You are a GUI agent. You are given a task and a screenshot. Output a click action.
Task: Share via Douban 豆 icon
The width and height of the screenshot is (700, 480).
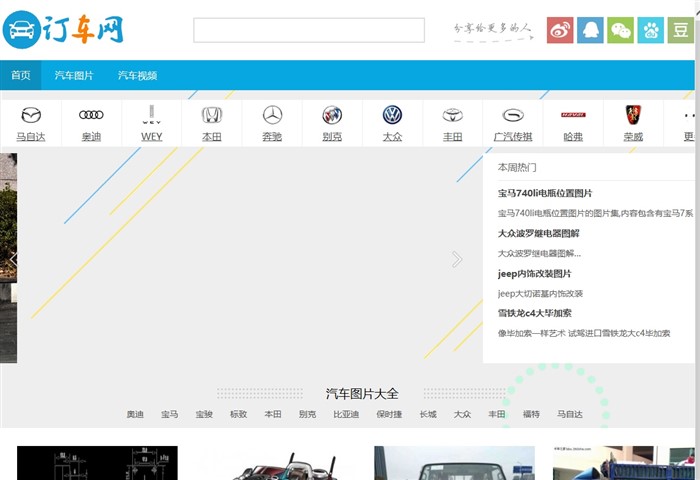point(681,30)
